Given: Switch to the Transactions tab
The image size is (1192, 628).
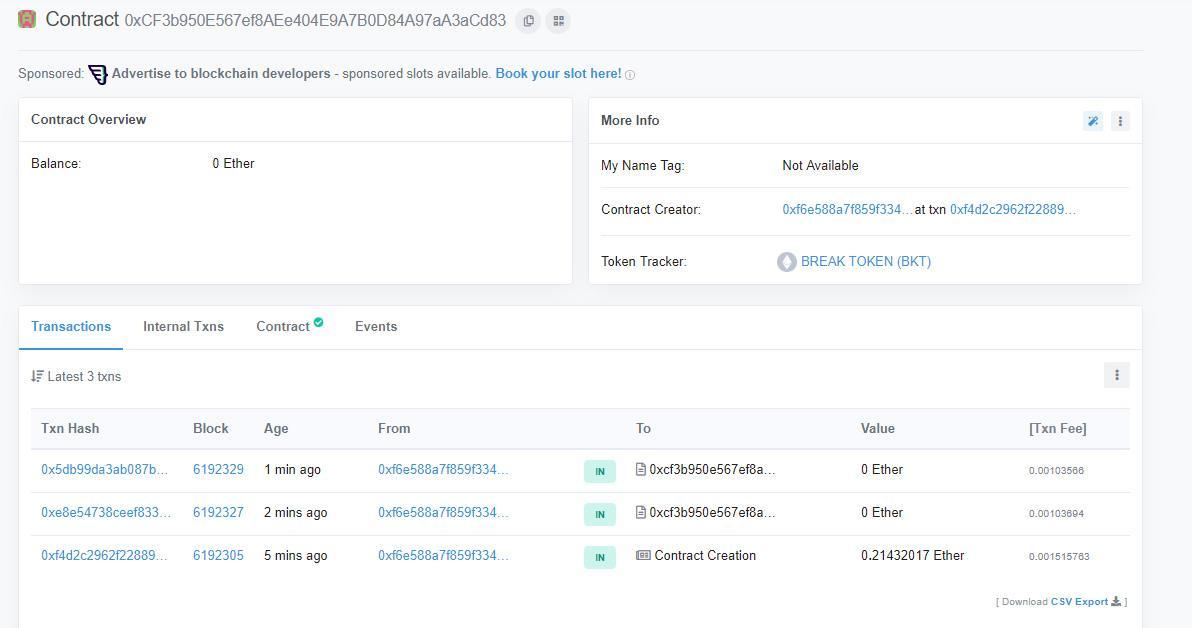Looking at the screenshot, I should (x=71, y=327).
